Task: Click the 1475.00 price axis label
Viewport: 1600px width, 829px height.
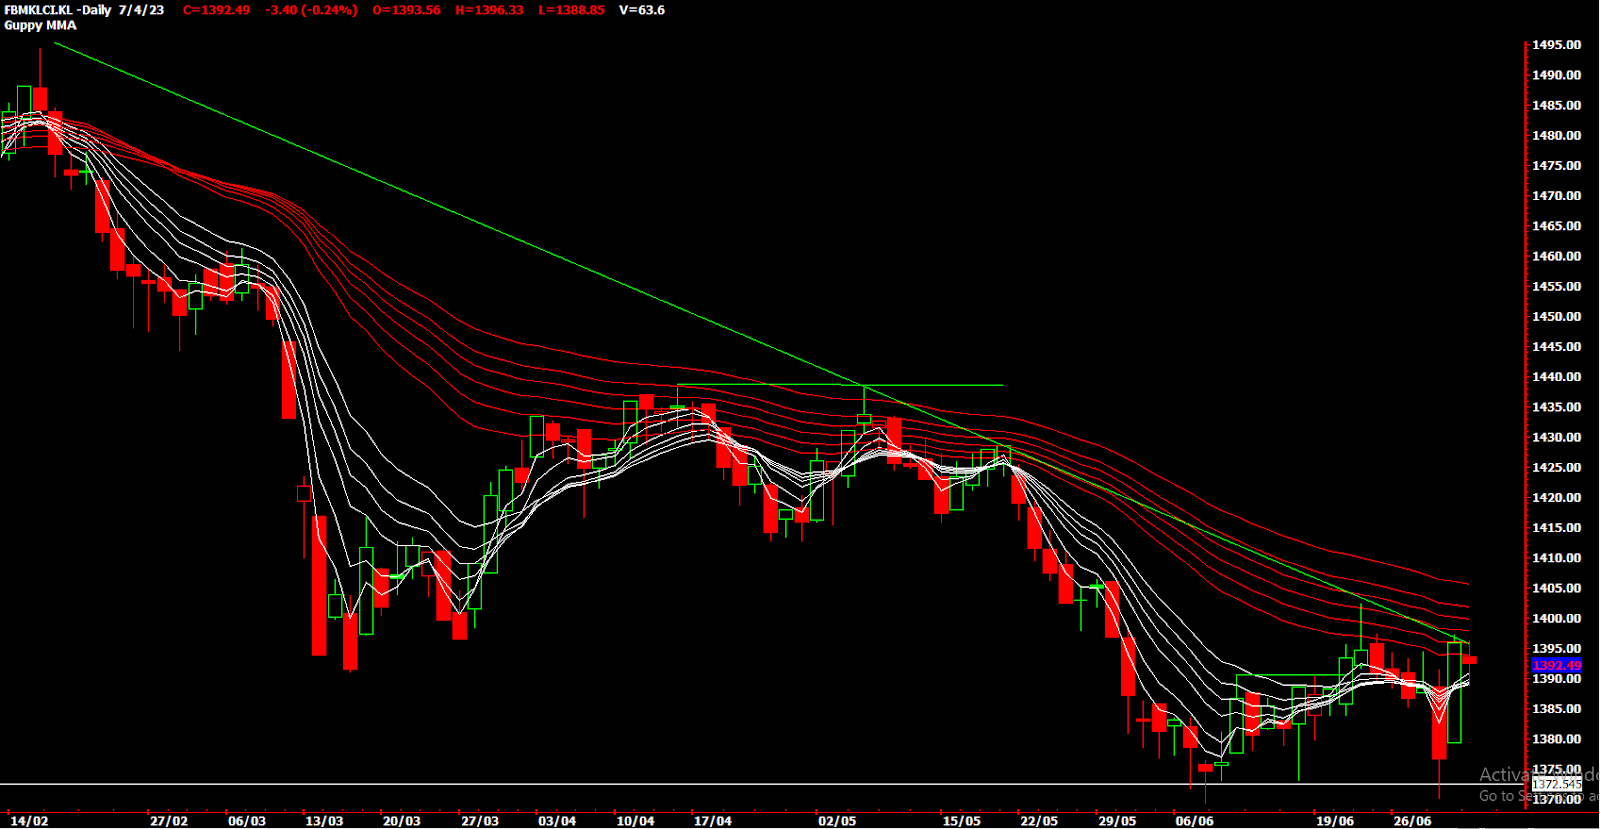Action: (x=1557, y=166)
